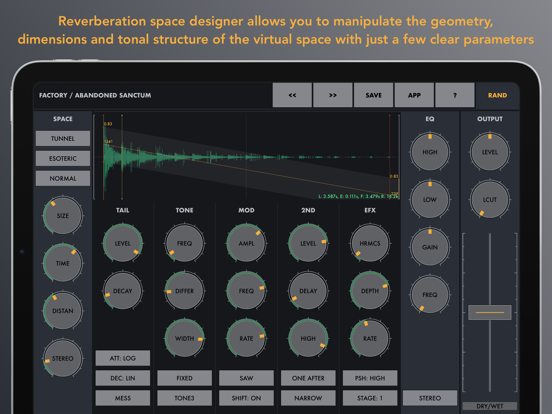This screenshot has width=552, height=414.
Task: Toggle the ATT: LOG attack curve
Action: click(123, 358)
